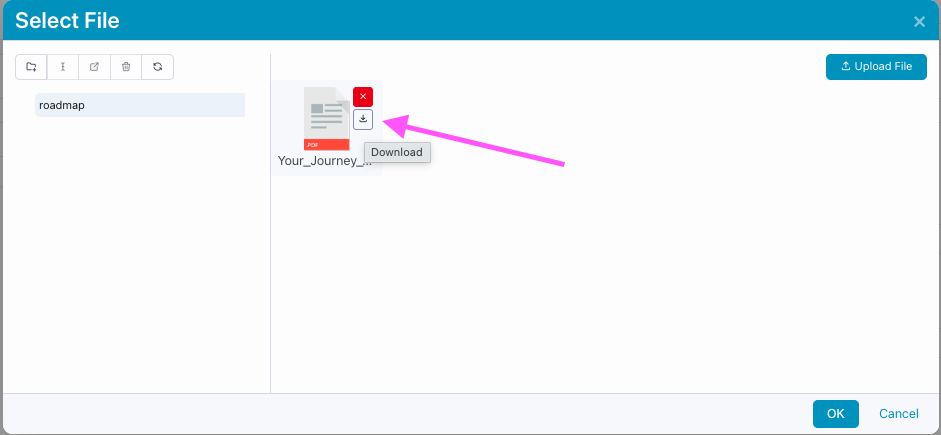941x435 pixels.
Task: Click the rename folder icon
Action: [x=63, y=67]
